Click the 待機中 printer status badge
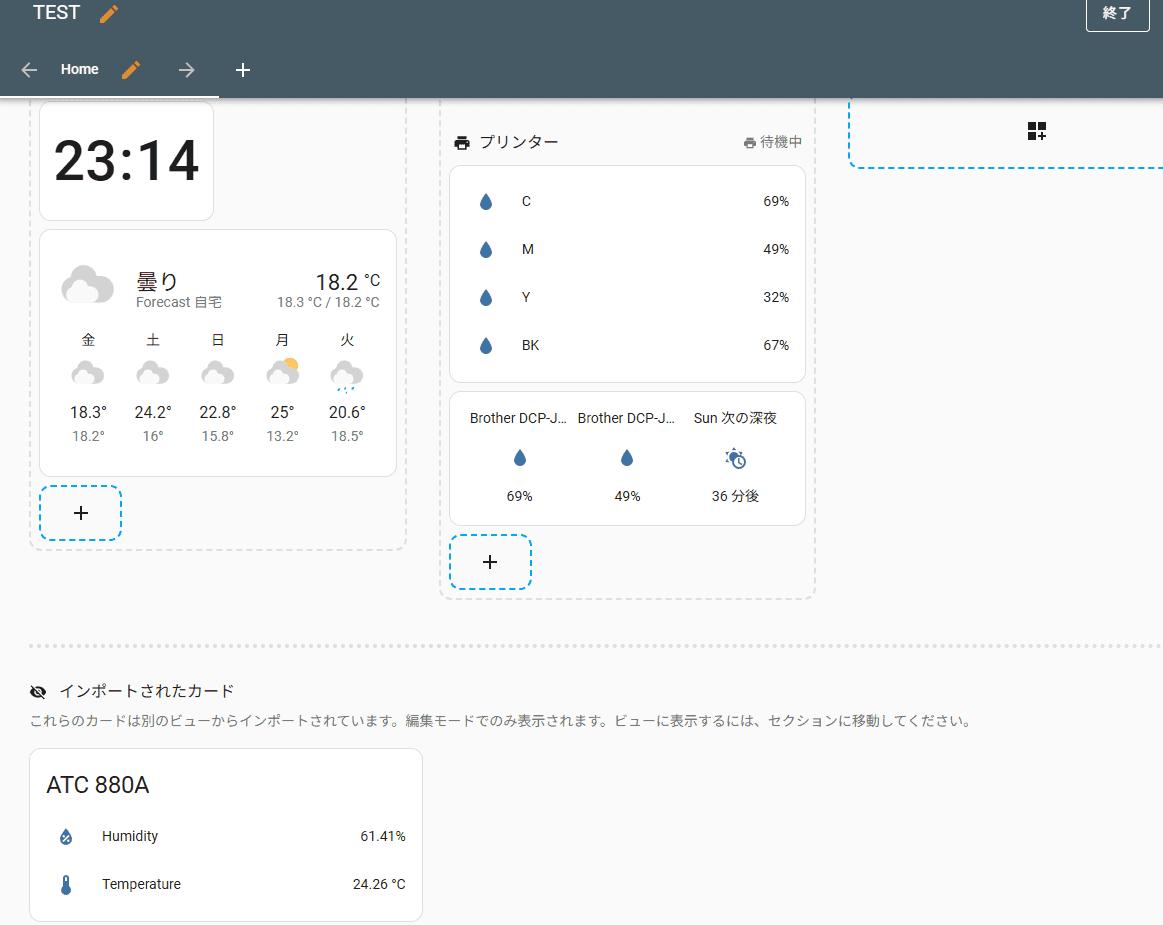Viewport: 1163px width, 925px height. pyautogui.click(x=772, y=142)
